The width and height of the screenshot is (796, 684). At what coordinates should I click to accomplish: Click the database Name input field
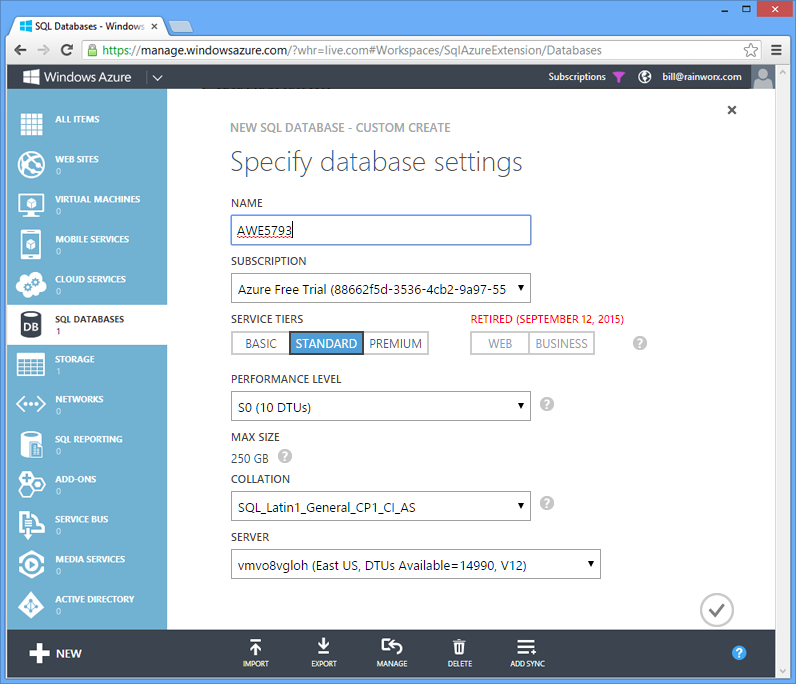click(381, 231)
